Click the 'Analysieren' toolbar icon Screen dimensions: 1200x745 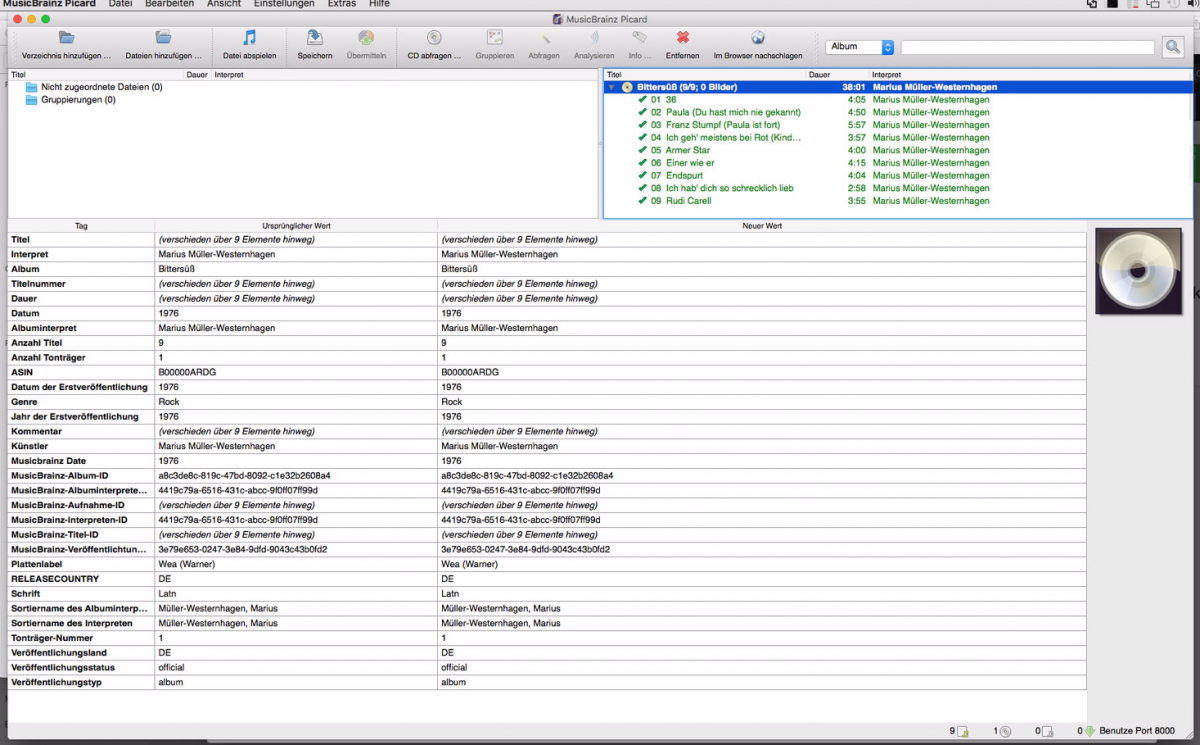[594, 38]
